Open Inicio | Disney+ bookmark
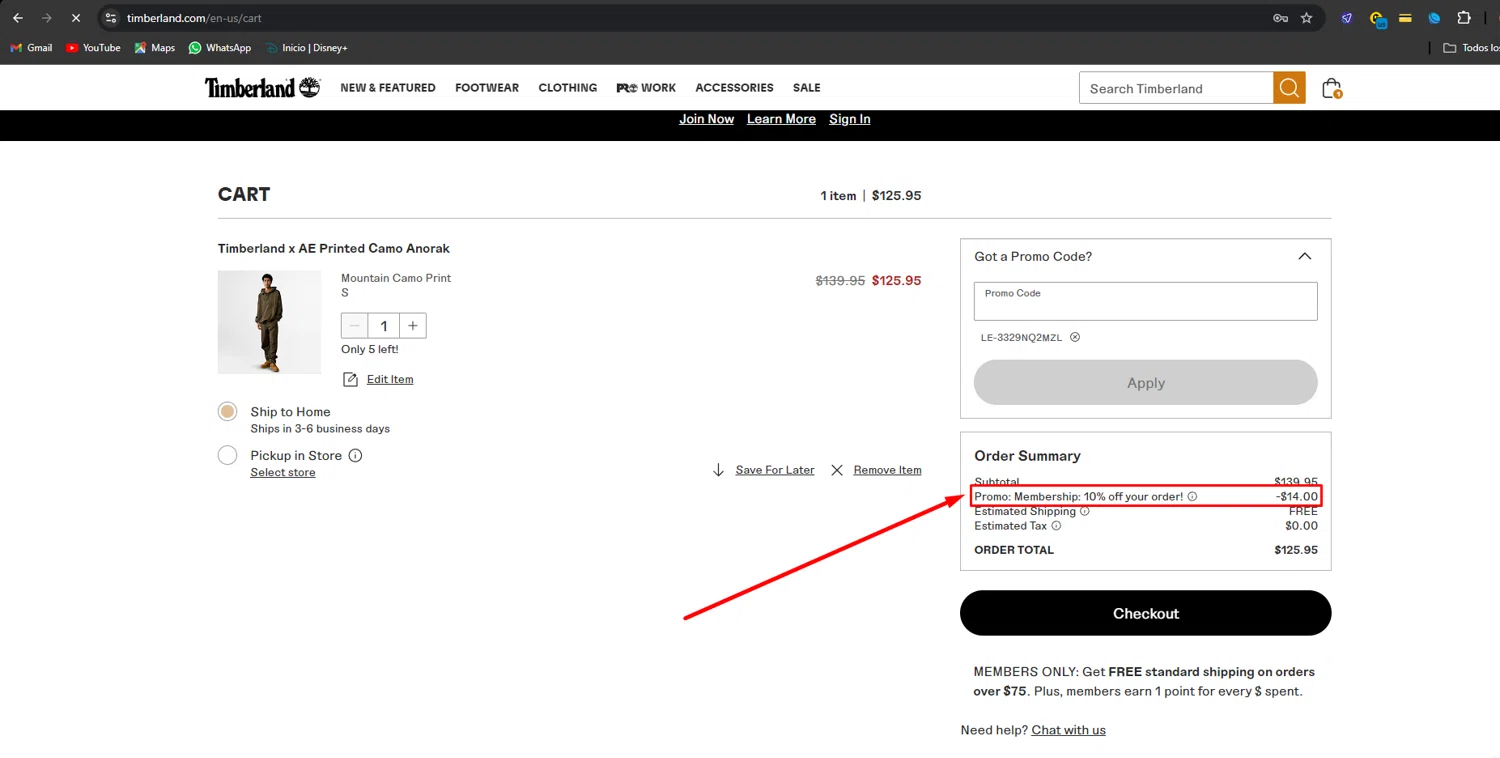1500x758 pixels. click(x=307, y=47)
